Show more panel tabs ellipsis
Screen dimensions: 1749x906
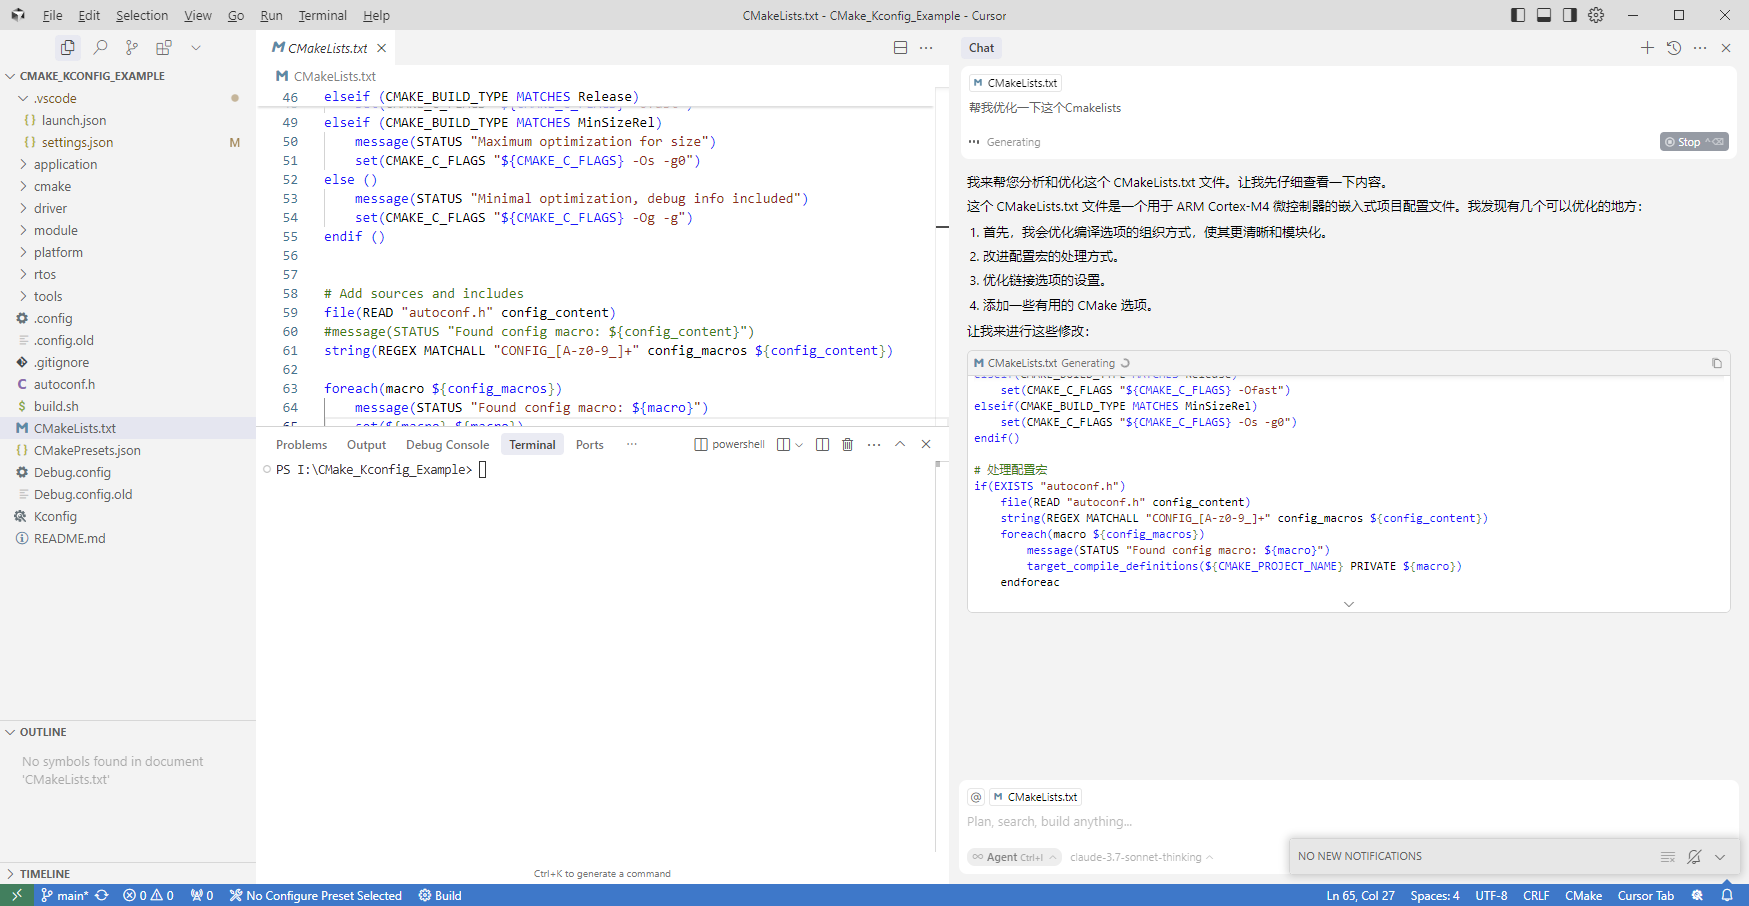(x=632, y=444)
